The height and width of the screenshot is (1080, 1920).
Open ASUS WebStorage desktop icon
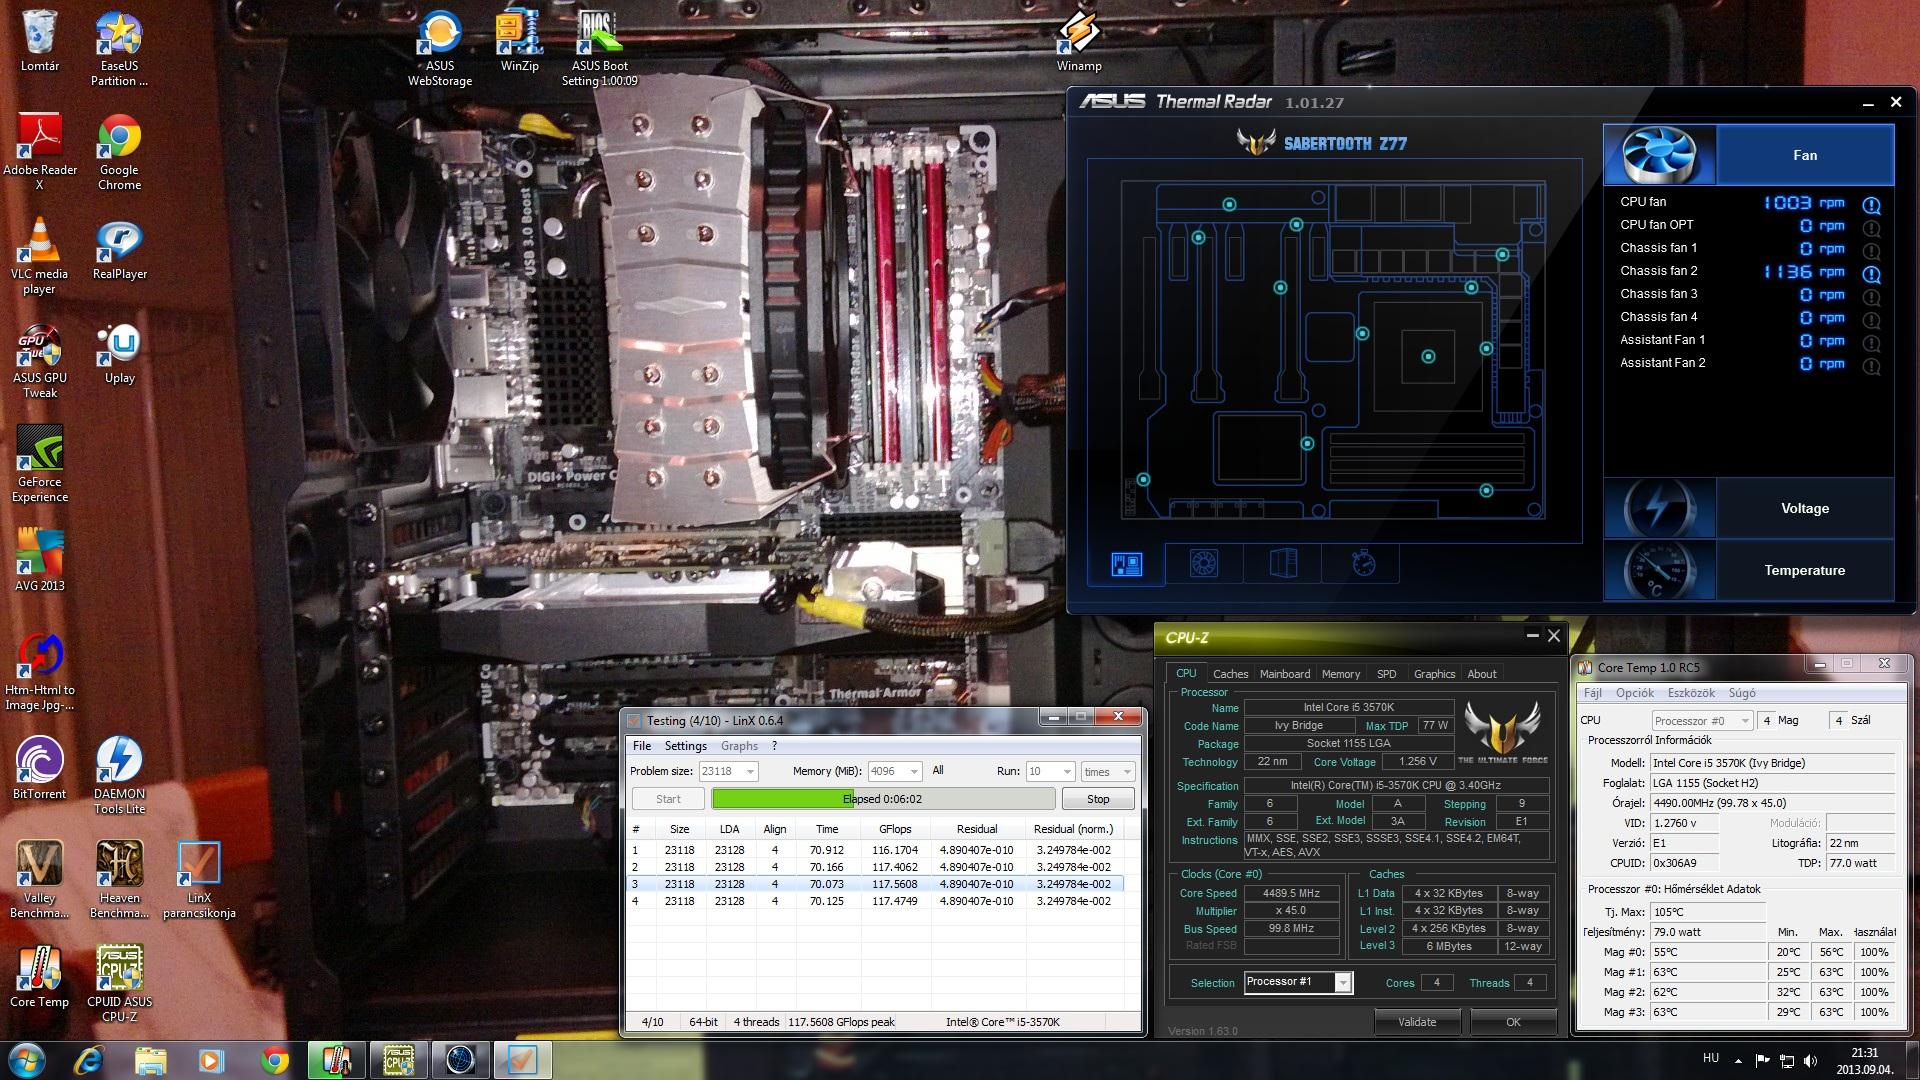440,48
